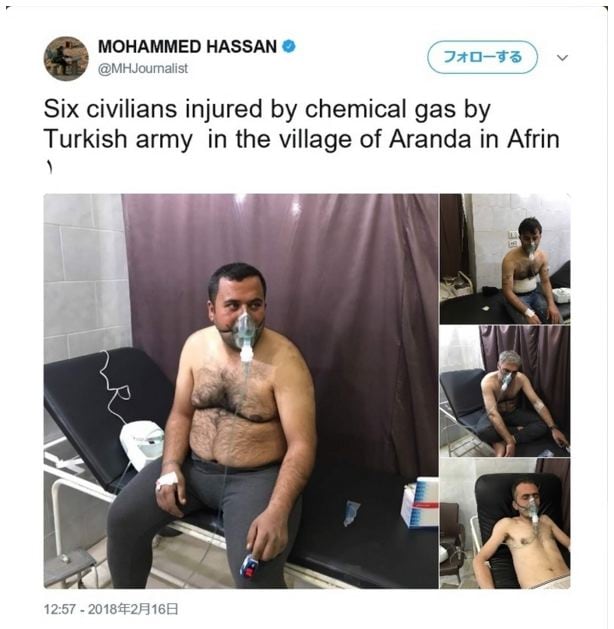Click the phrase "Turkish army" in the tweet
Viewport: 614px width, 629px height.
click(x=118, y=140)
